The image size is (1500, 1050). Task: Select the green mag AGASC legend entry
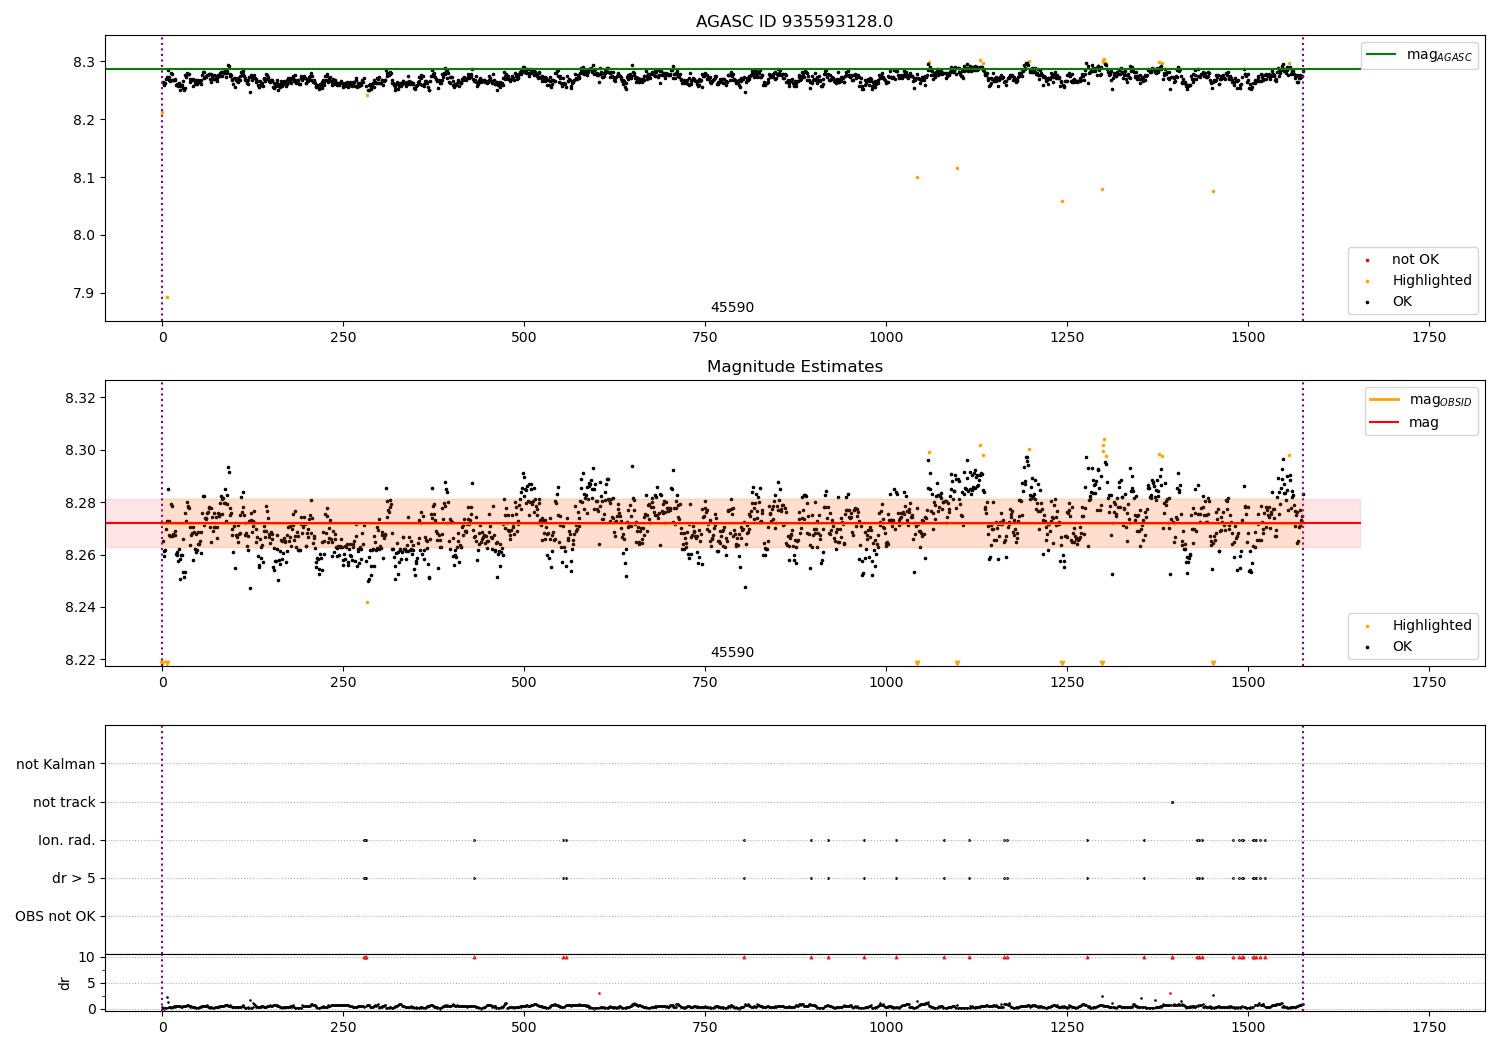click(x=1420, y=55)
